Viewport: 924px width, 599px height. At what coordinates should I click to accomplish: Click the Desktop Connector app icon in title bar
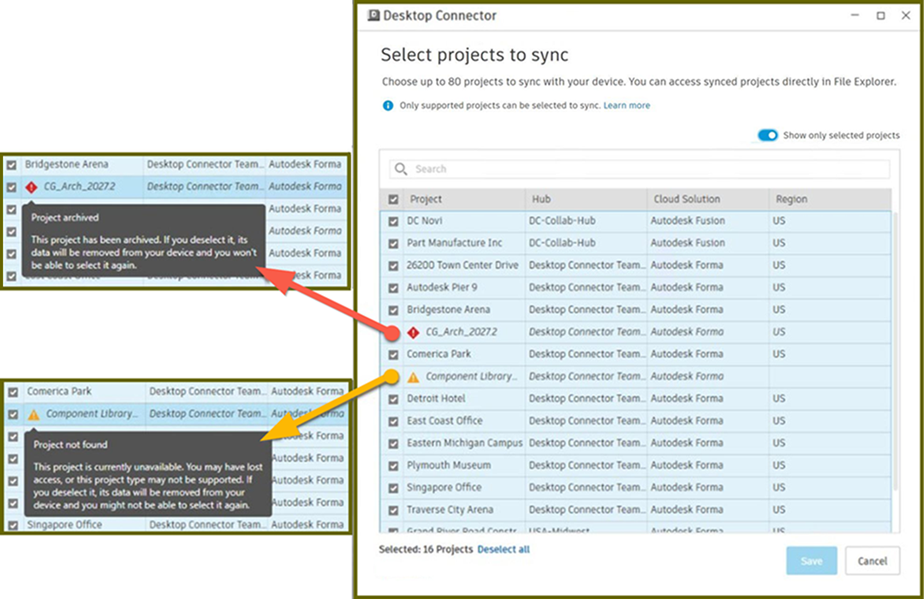pyautogui.click(x=374, y=15)
